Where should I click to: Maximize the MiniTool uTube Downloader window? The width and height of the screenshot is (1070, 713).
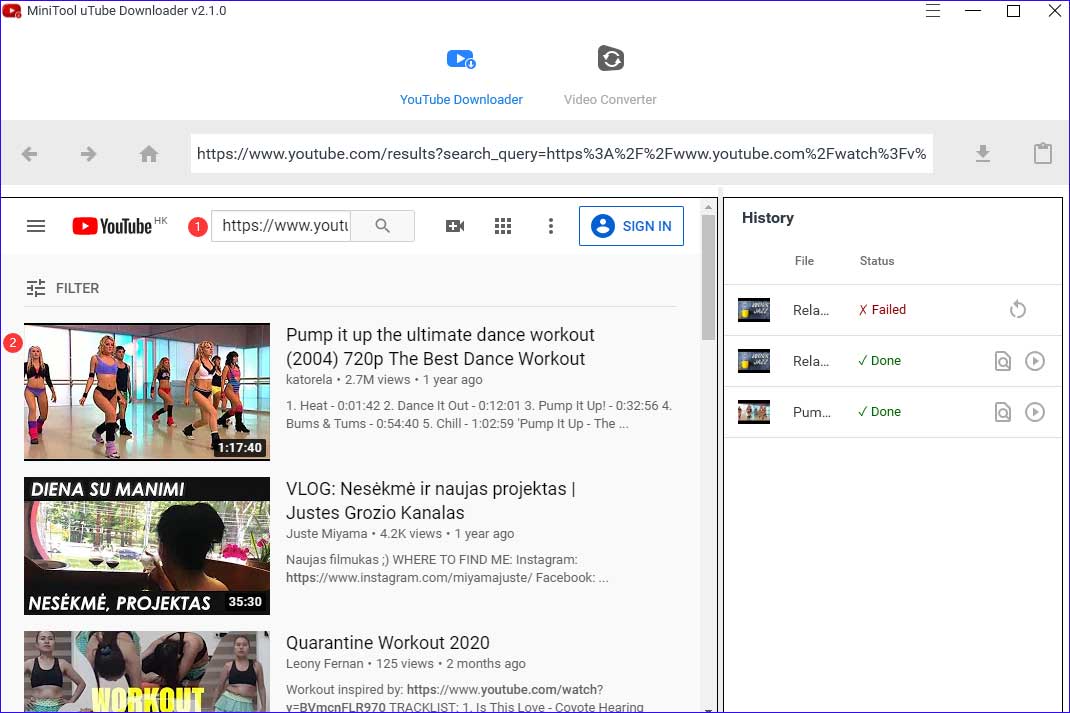pos(1013,11)
